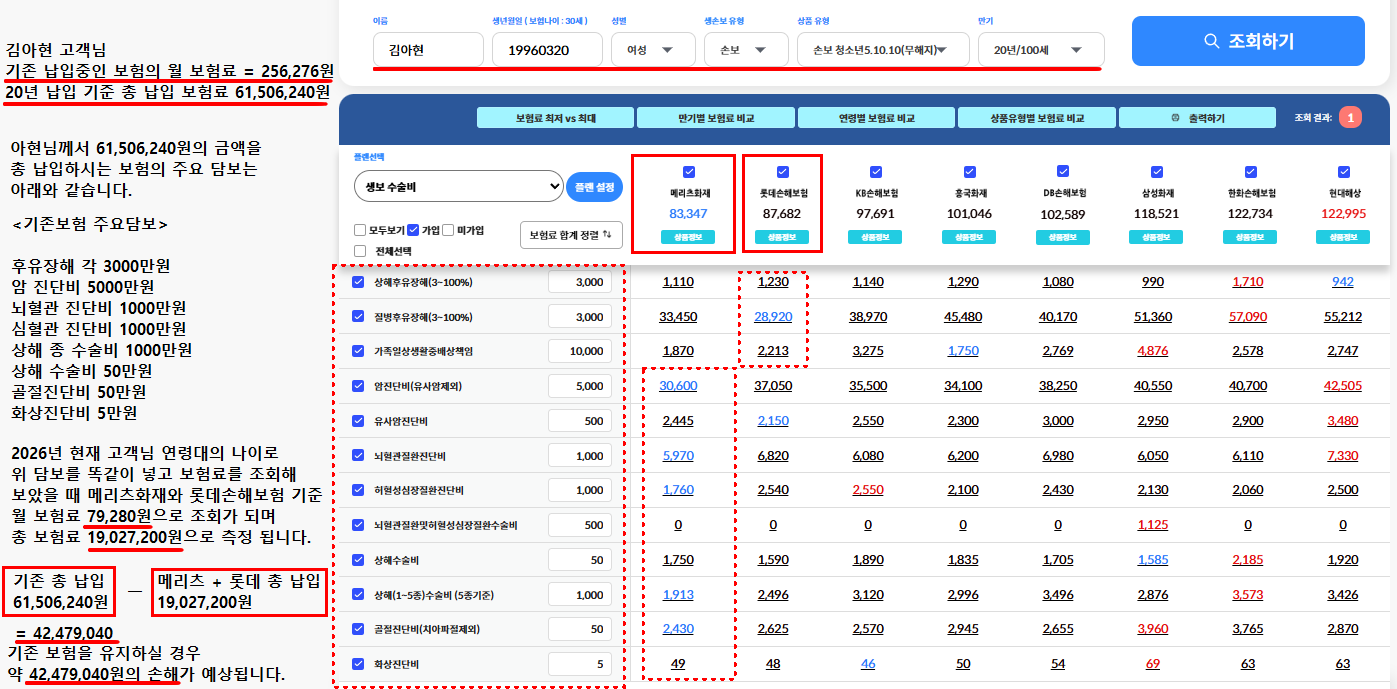
Task: Select the 만기별 보험료 비교 tab
Action: pos(715,118)
